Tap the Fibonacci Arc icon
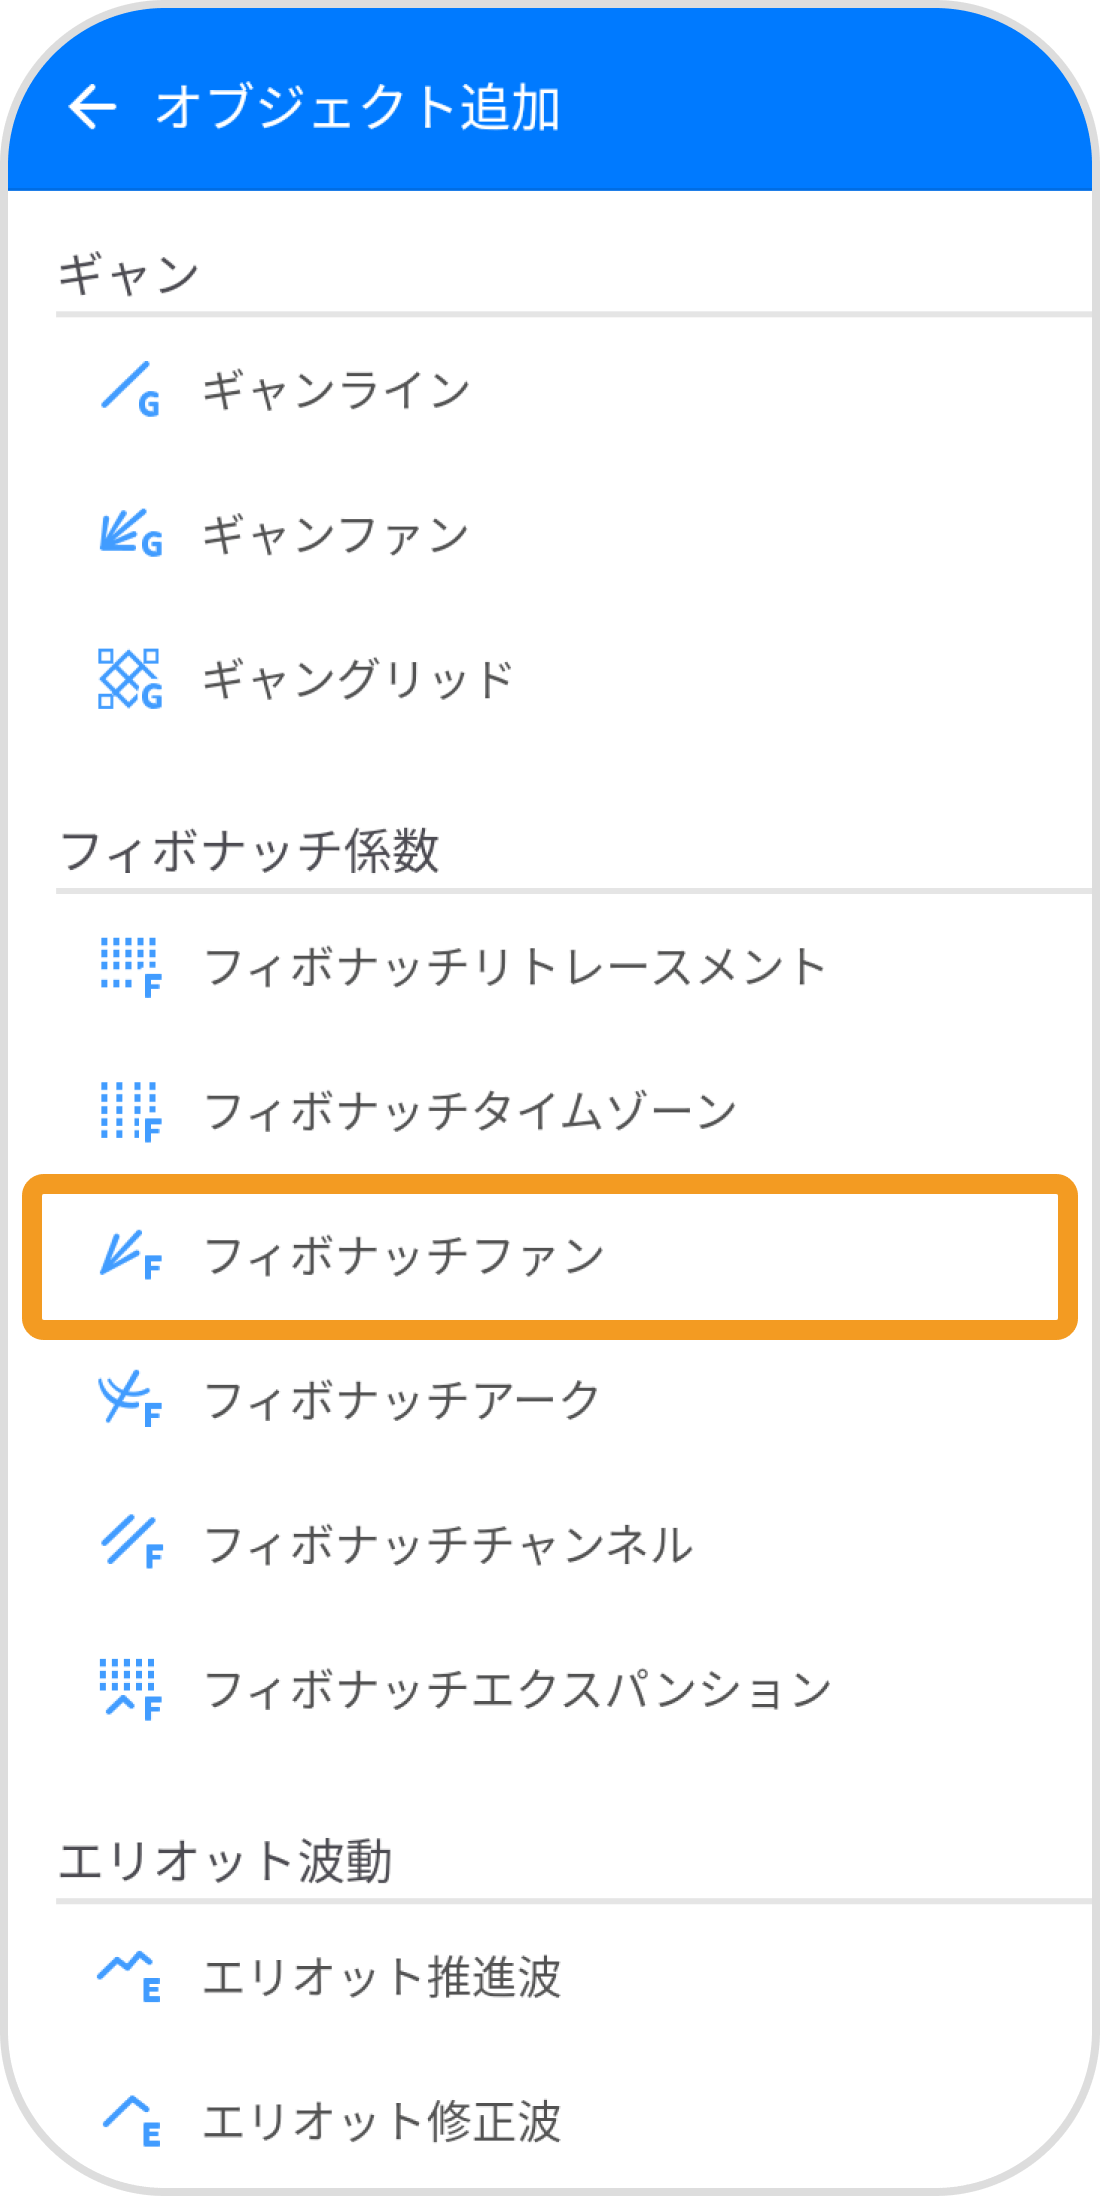The height and width of the screenshot is (2196, 1100). pos(130,1400)
